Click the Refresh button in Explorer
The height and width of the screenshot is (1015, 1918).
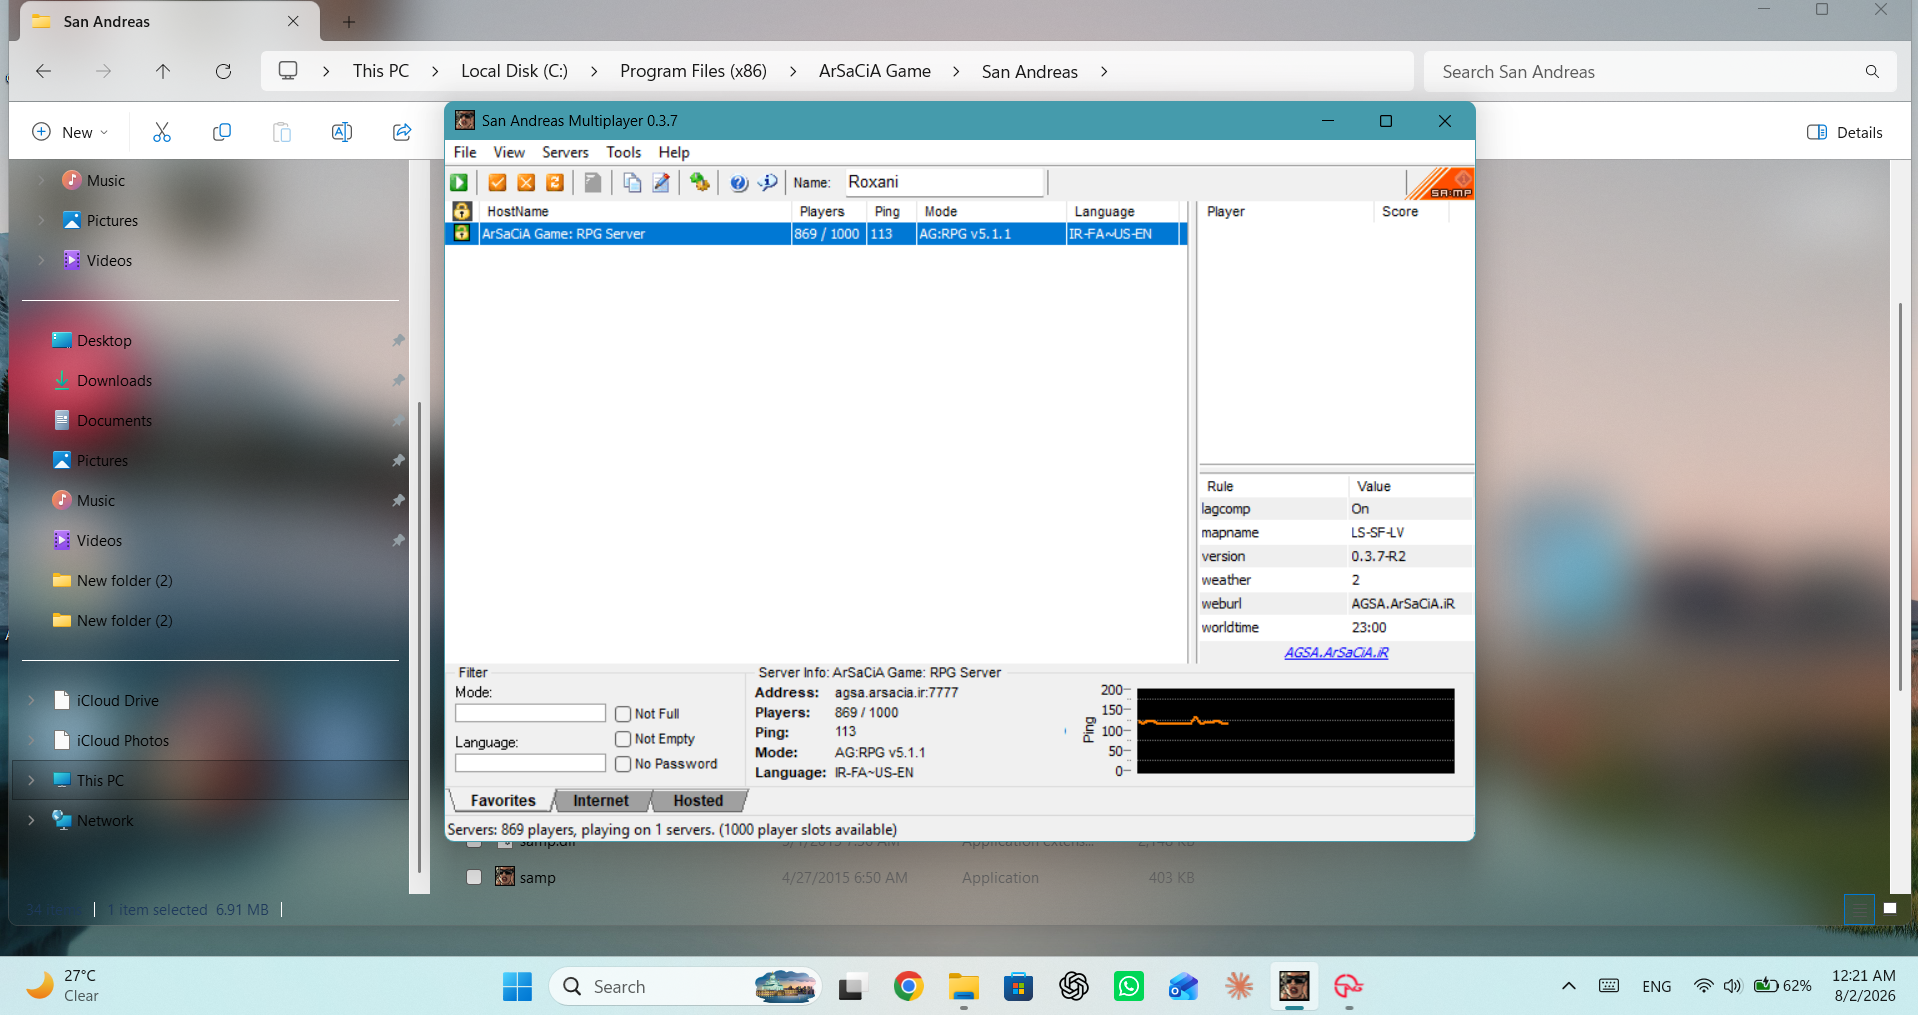(223, 71)
